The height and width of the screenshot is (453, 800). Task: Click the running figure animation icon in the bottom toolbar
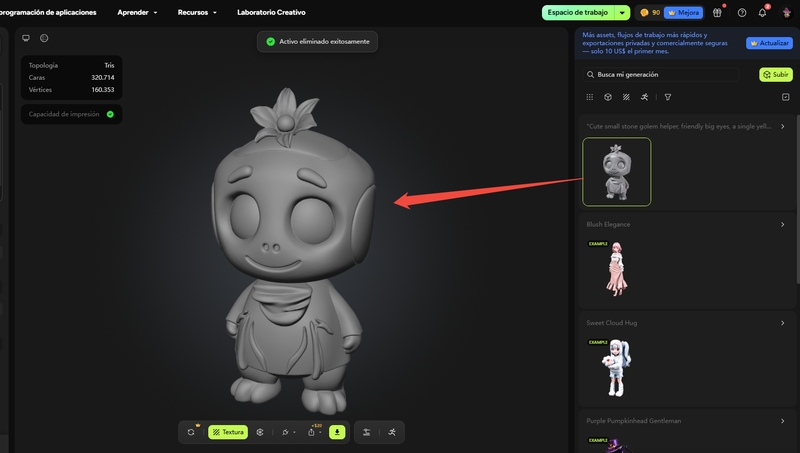392,432
